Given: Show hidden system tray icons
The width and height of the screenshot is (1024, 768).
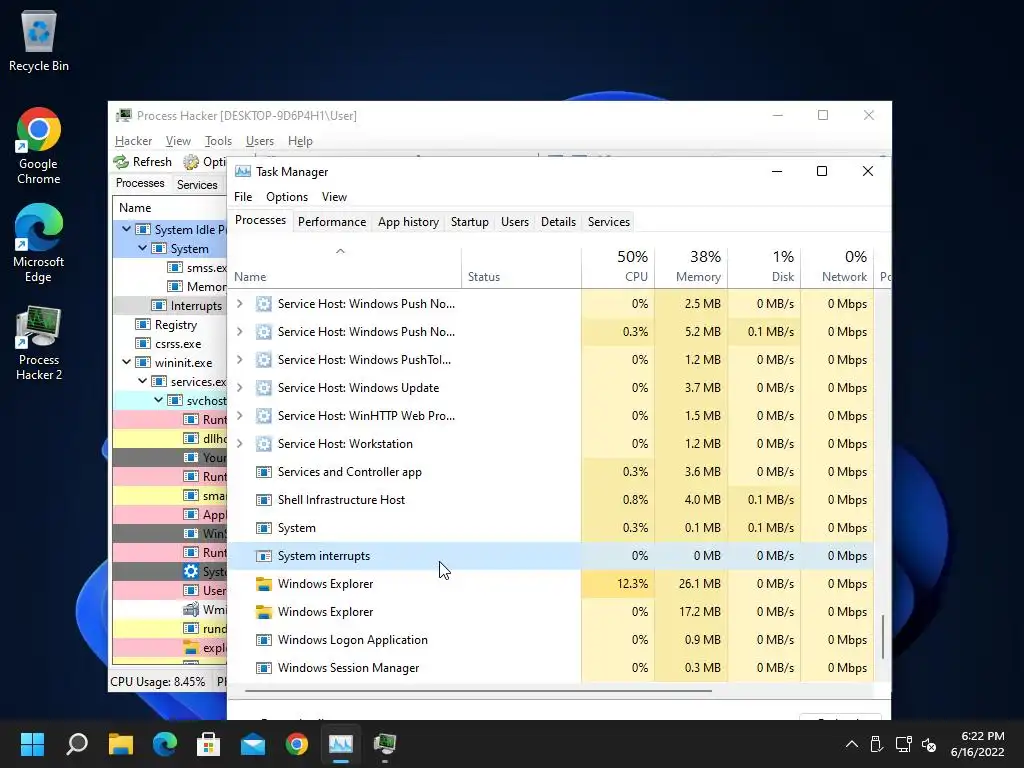Looking at the screenshot, I should coord(852,744).
